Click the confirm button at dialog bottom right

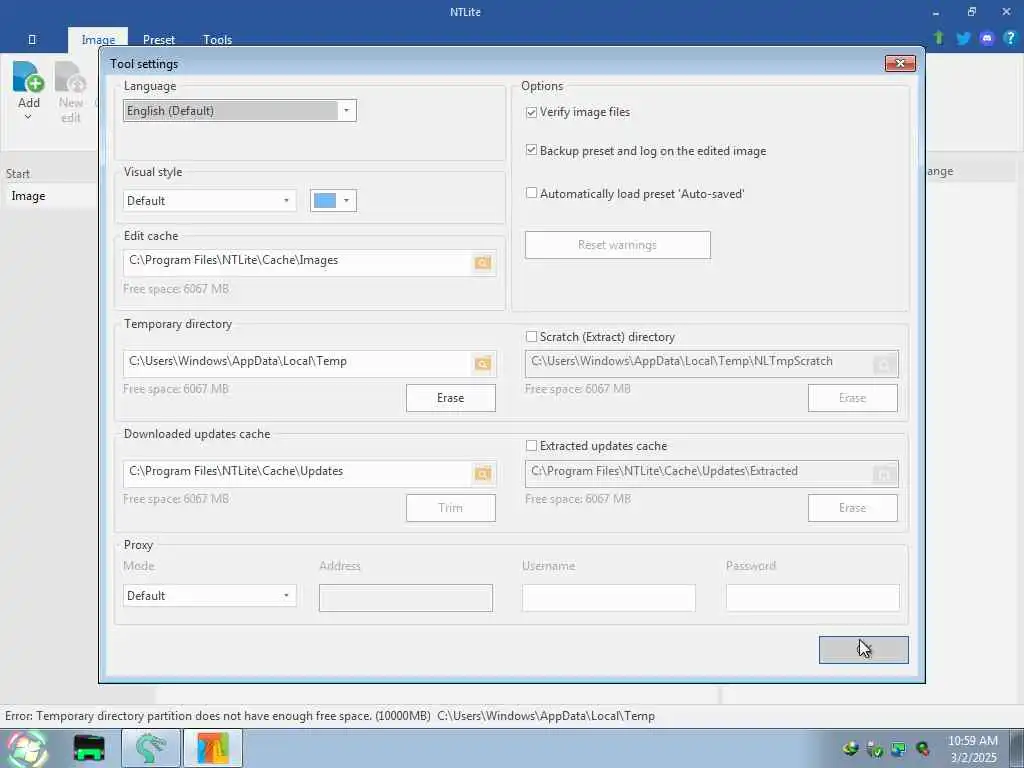pos(863,650)
